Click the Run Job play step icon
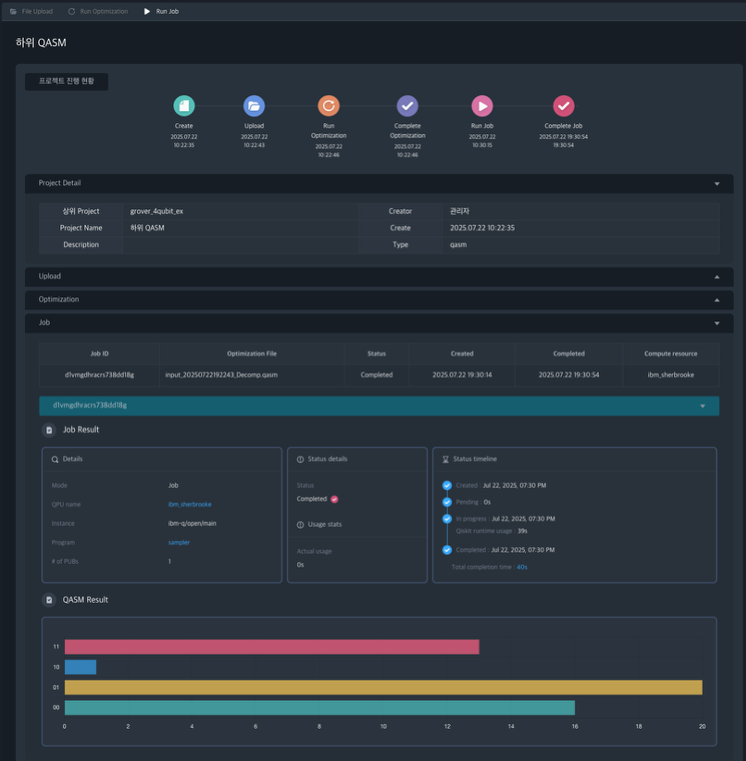This screenshot has height=761, width=746. [482, 106]
